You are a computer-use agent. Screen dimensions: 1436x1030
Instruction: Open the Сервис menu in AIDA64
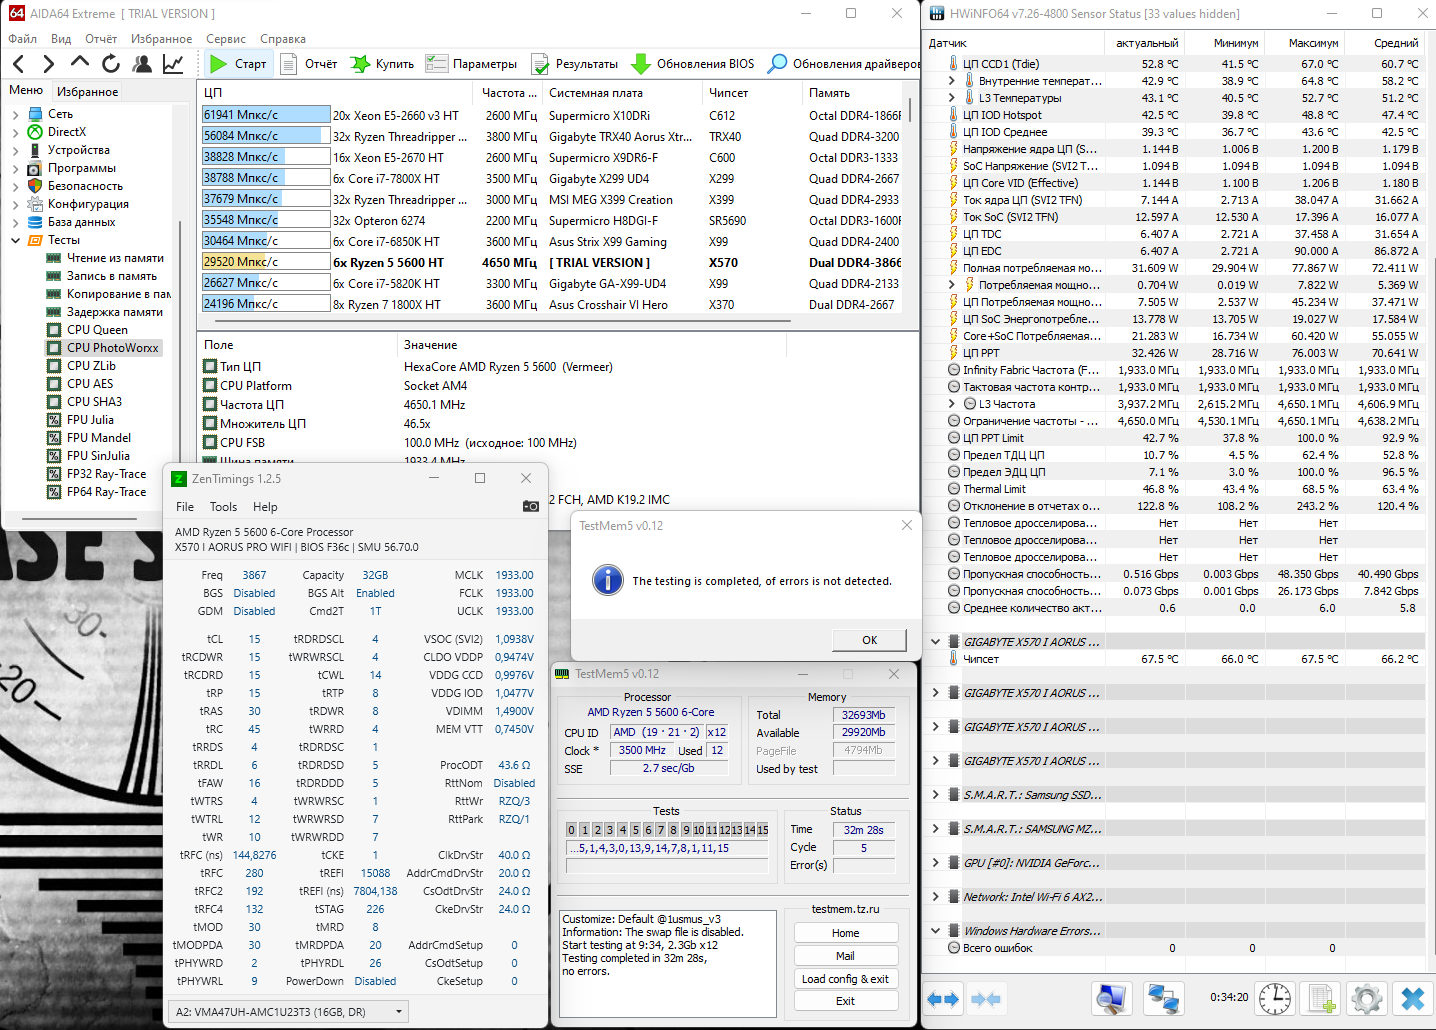226,39
